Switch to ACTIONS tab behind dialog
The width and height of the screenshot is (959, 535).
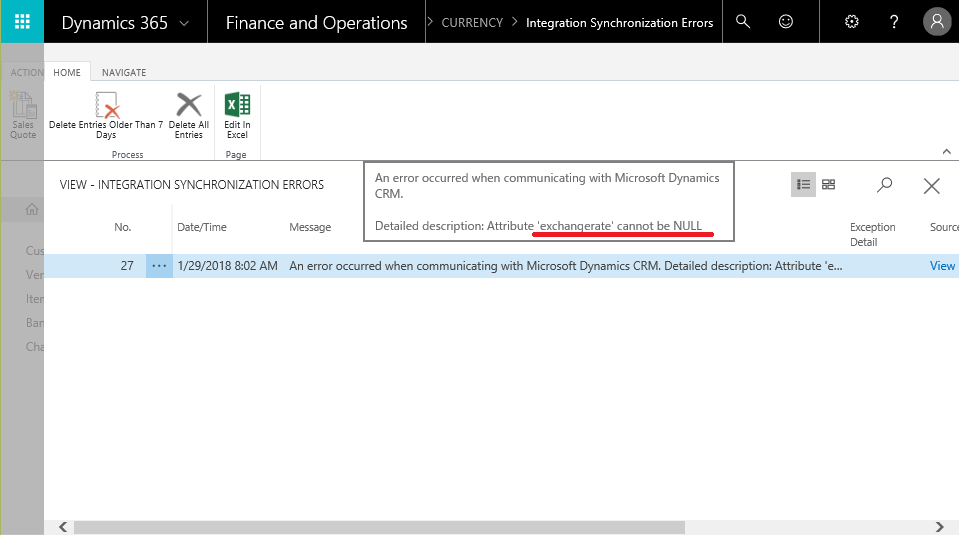coord(26,72)
